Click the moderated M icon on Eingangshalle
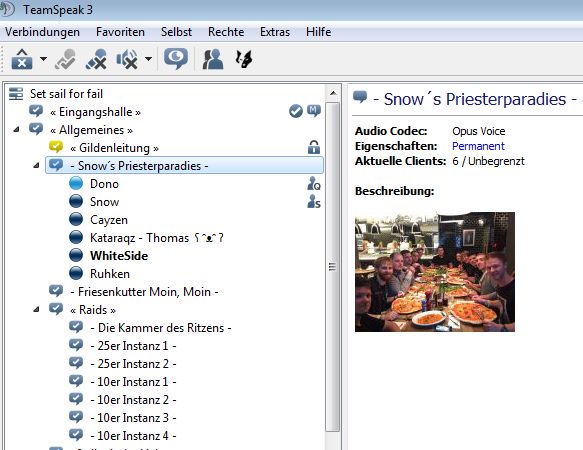The image size is (583, 450). [314, 111]
